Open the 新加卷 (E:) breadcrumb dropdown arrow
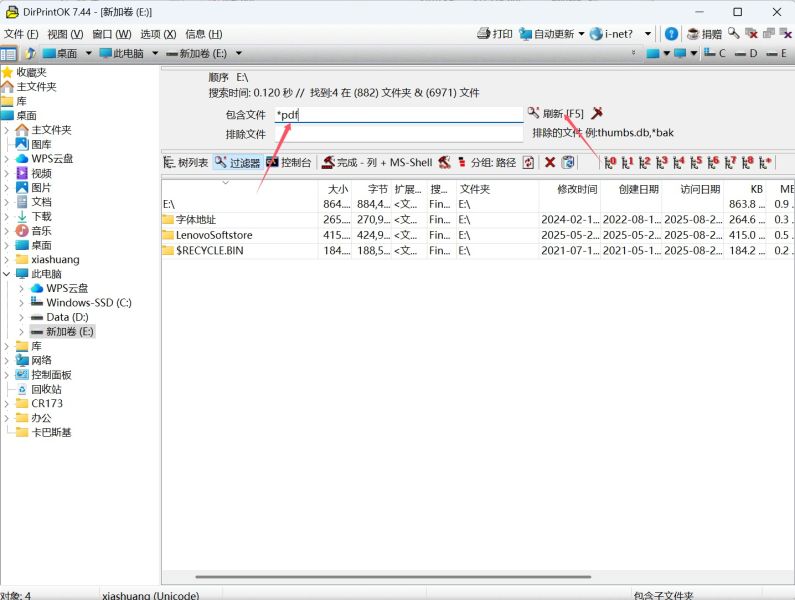Image resolution: width=795 pixels, height=600 pixels. [238, 53]
